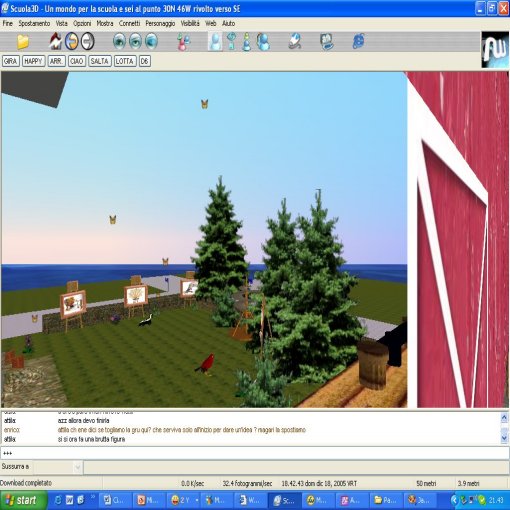Click the mouse device toolbar icon
This screenshot has width=510, height=510.
click(295, 41)
